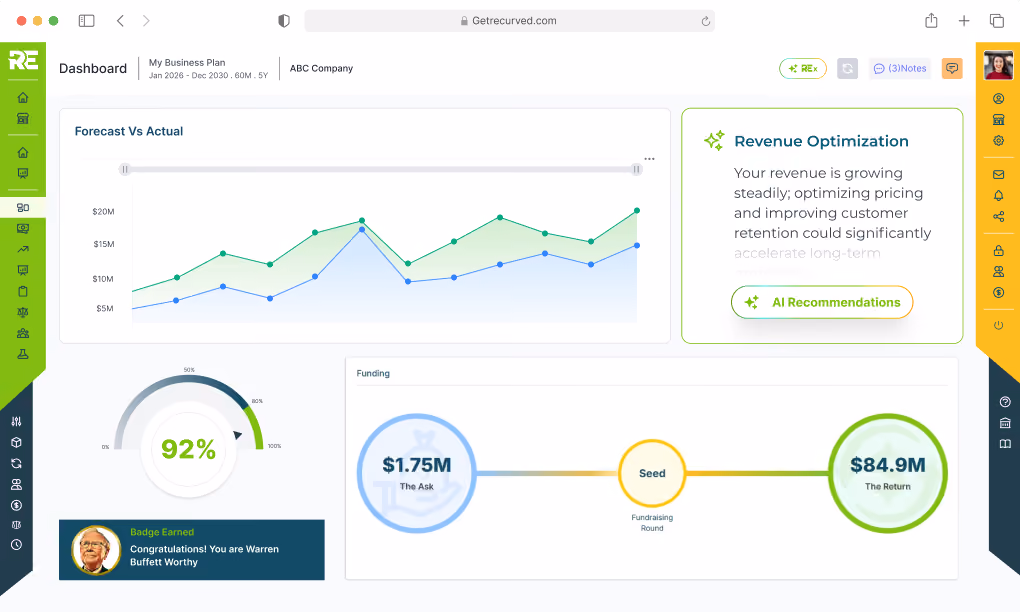
Task: Open the (3)Notes button
Action: tap(900, 68)
